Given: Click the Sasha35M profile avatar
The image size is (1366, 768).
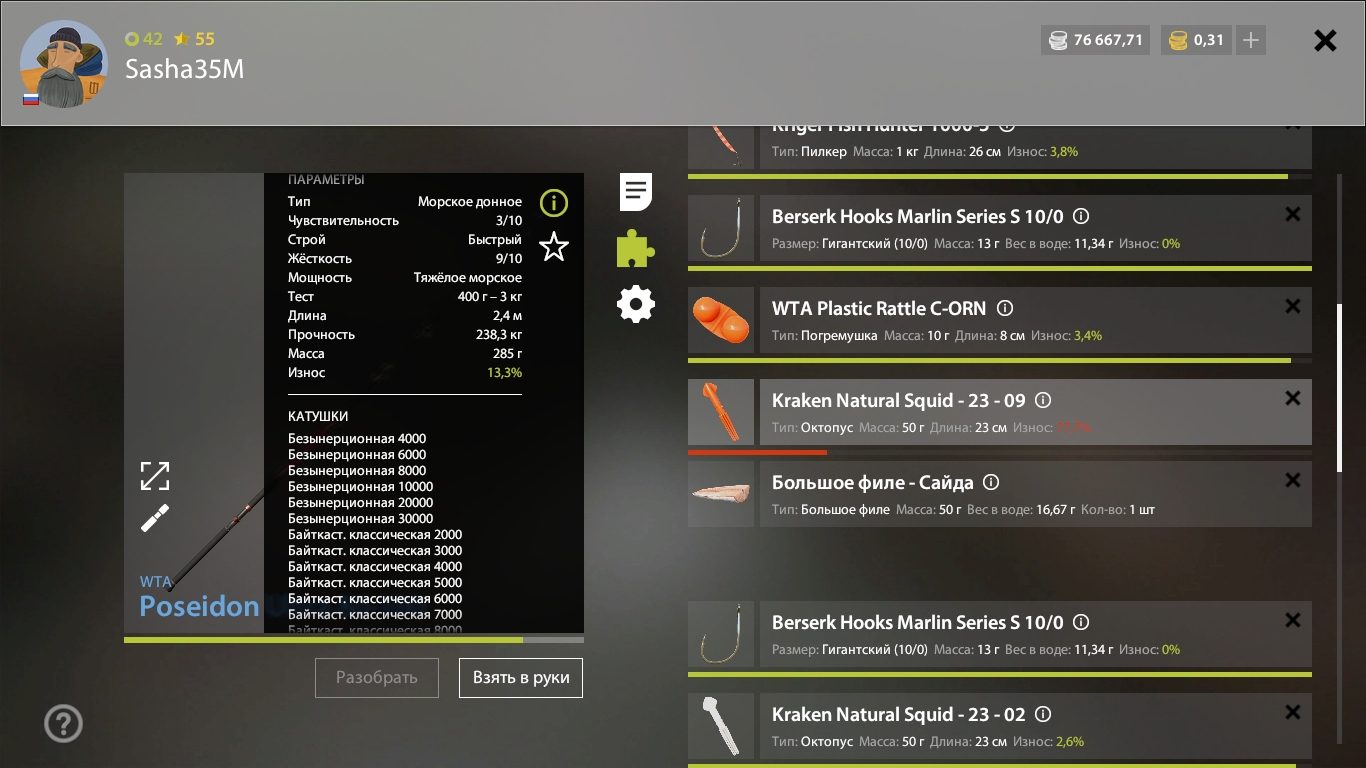Looking at the screenshot, I should pyautogui.click(x=64, y=63).
